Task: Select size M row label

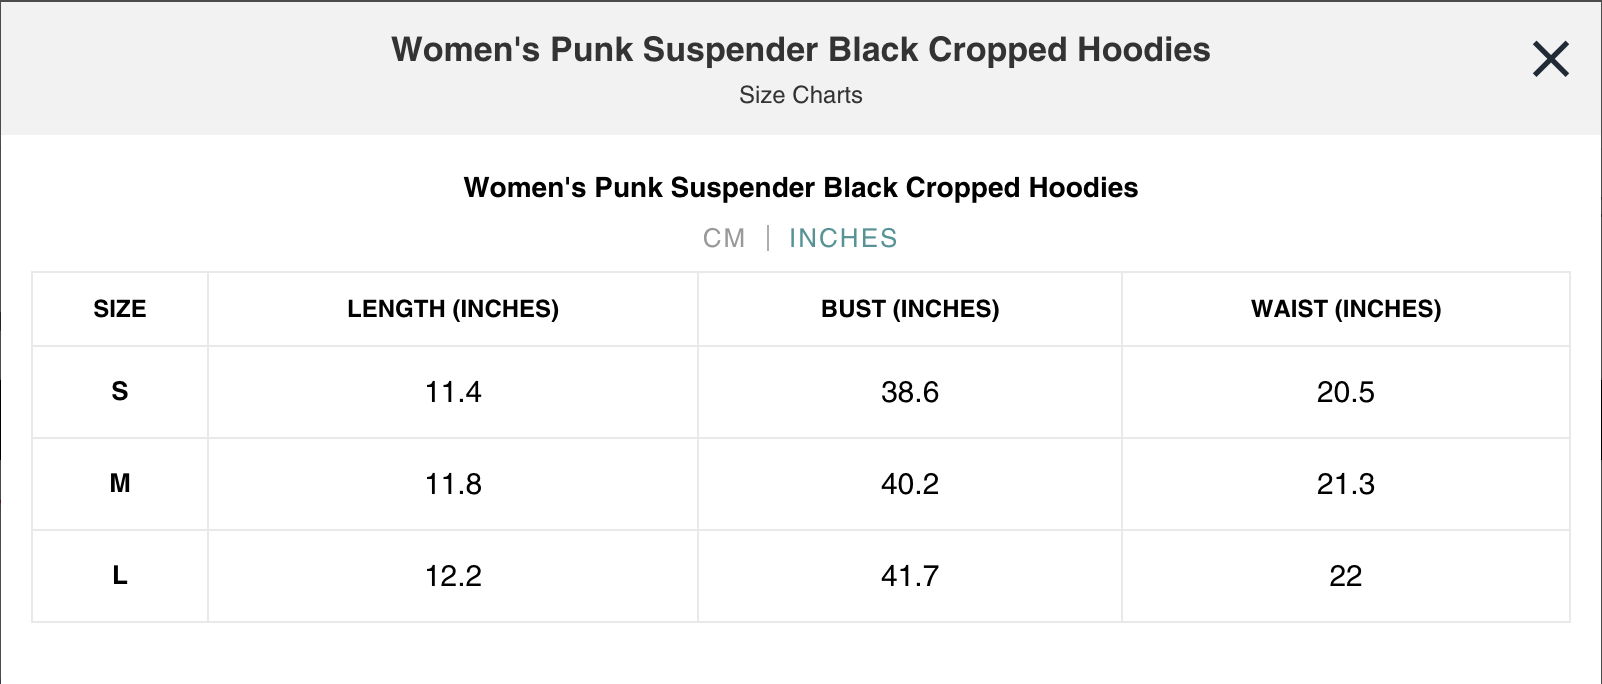Action: 119,484
